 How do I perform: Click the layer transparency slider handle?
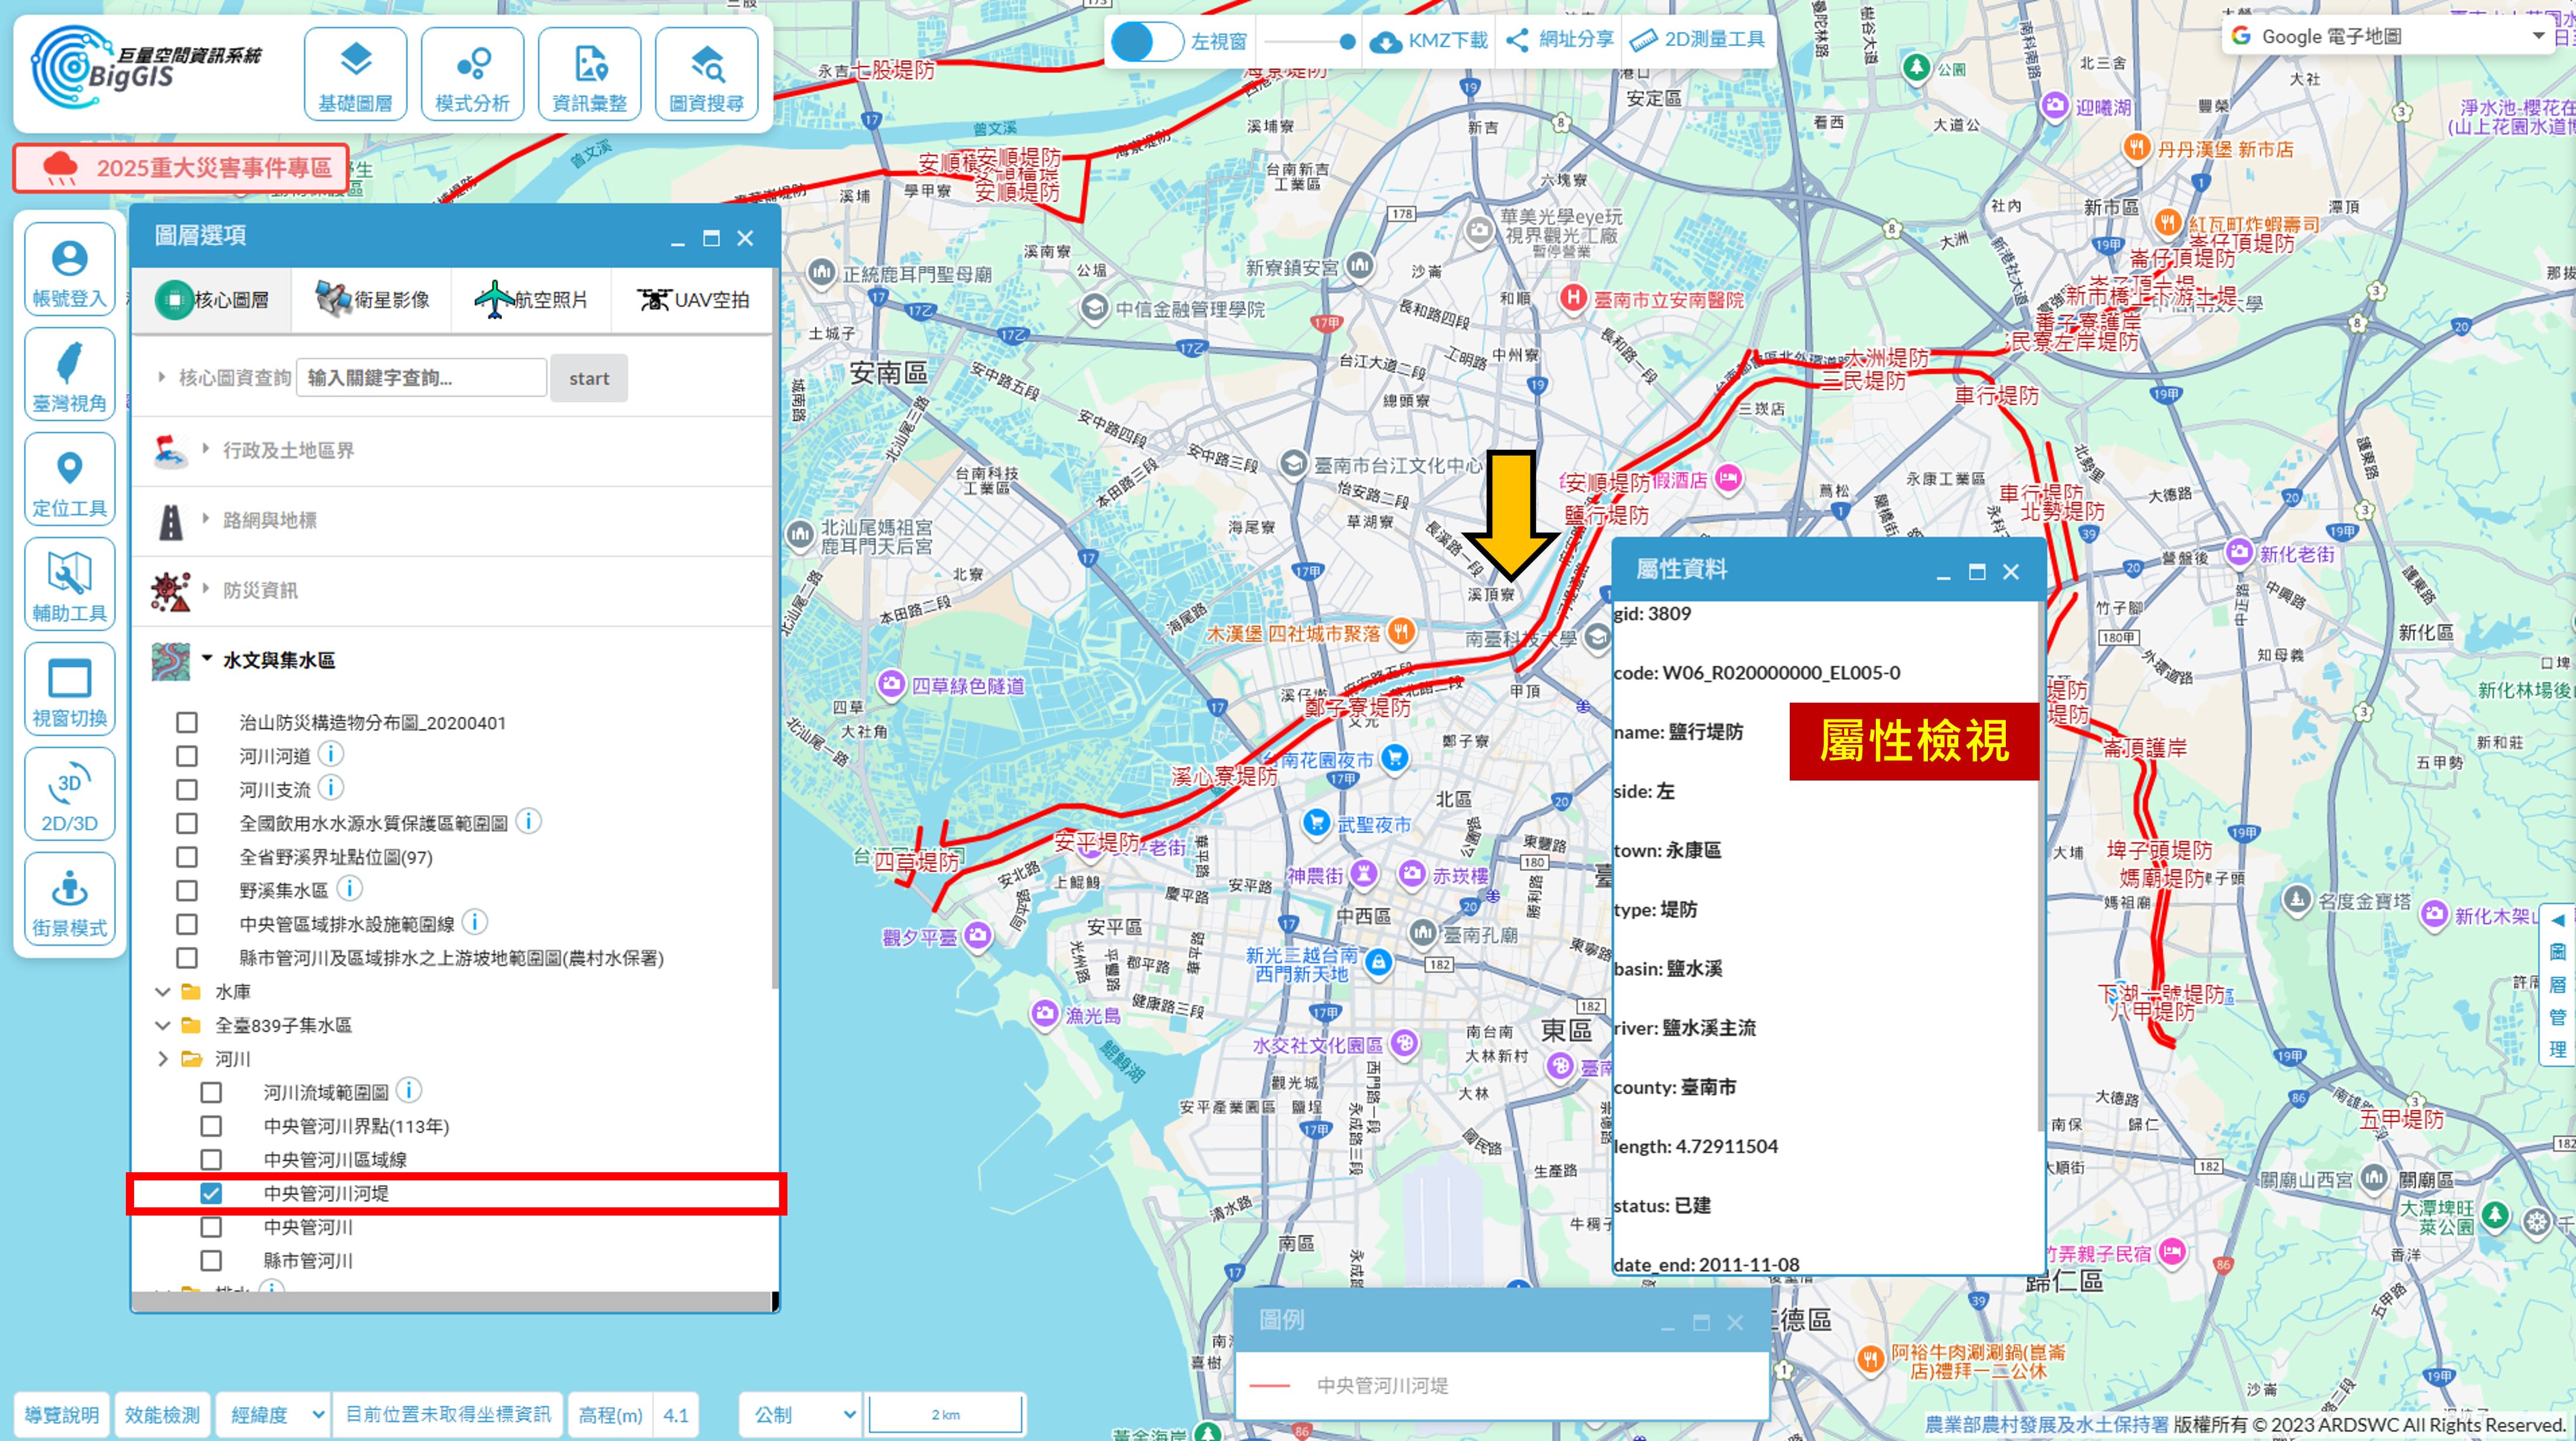pyautogui.click(x=1347, y=41)
